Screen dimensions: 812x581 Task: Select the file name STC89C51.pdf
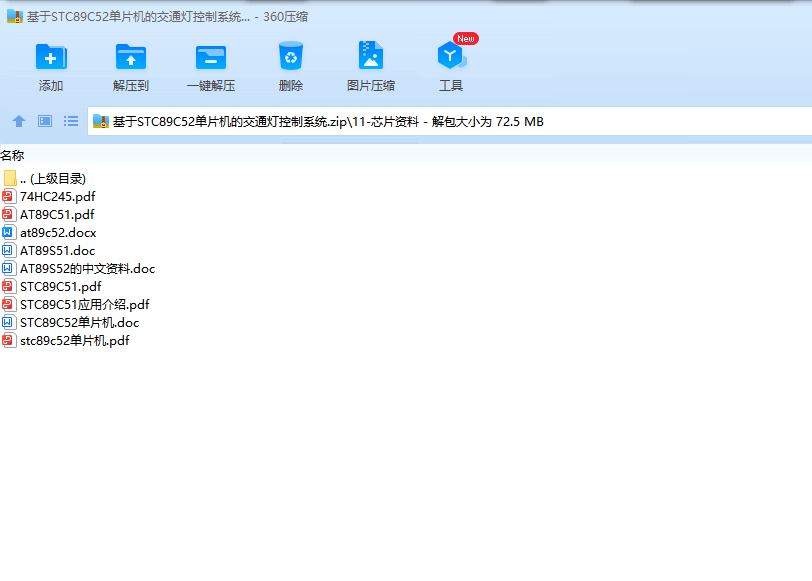(x=61, y=286)
